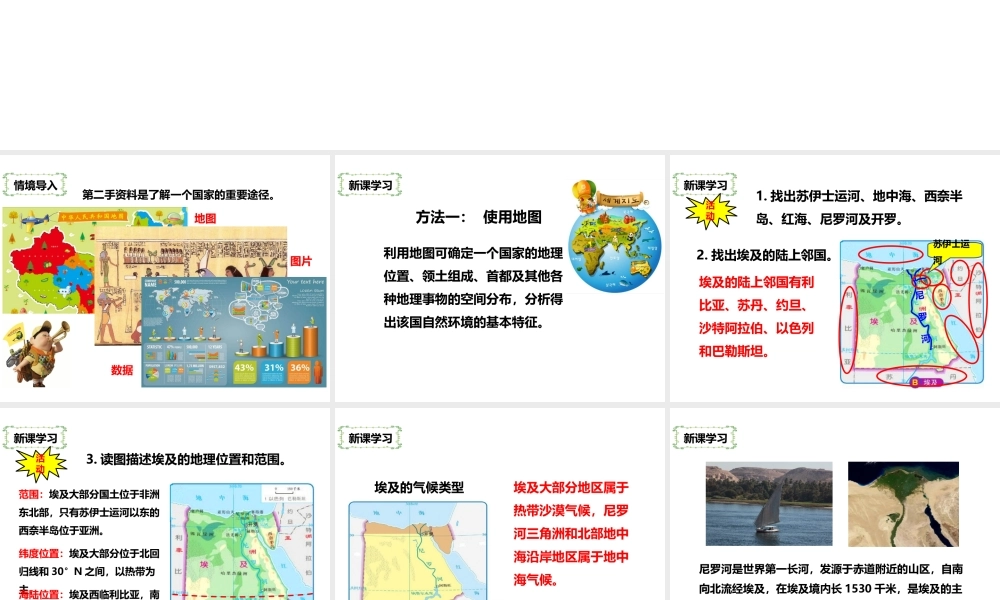Click the Egypt map with red ovals
This screenshot has height=600, width=1000.
(x=913, y=312)
